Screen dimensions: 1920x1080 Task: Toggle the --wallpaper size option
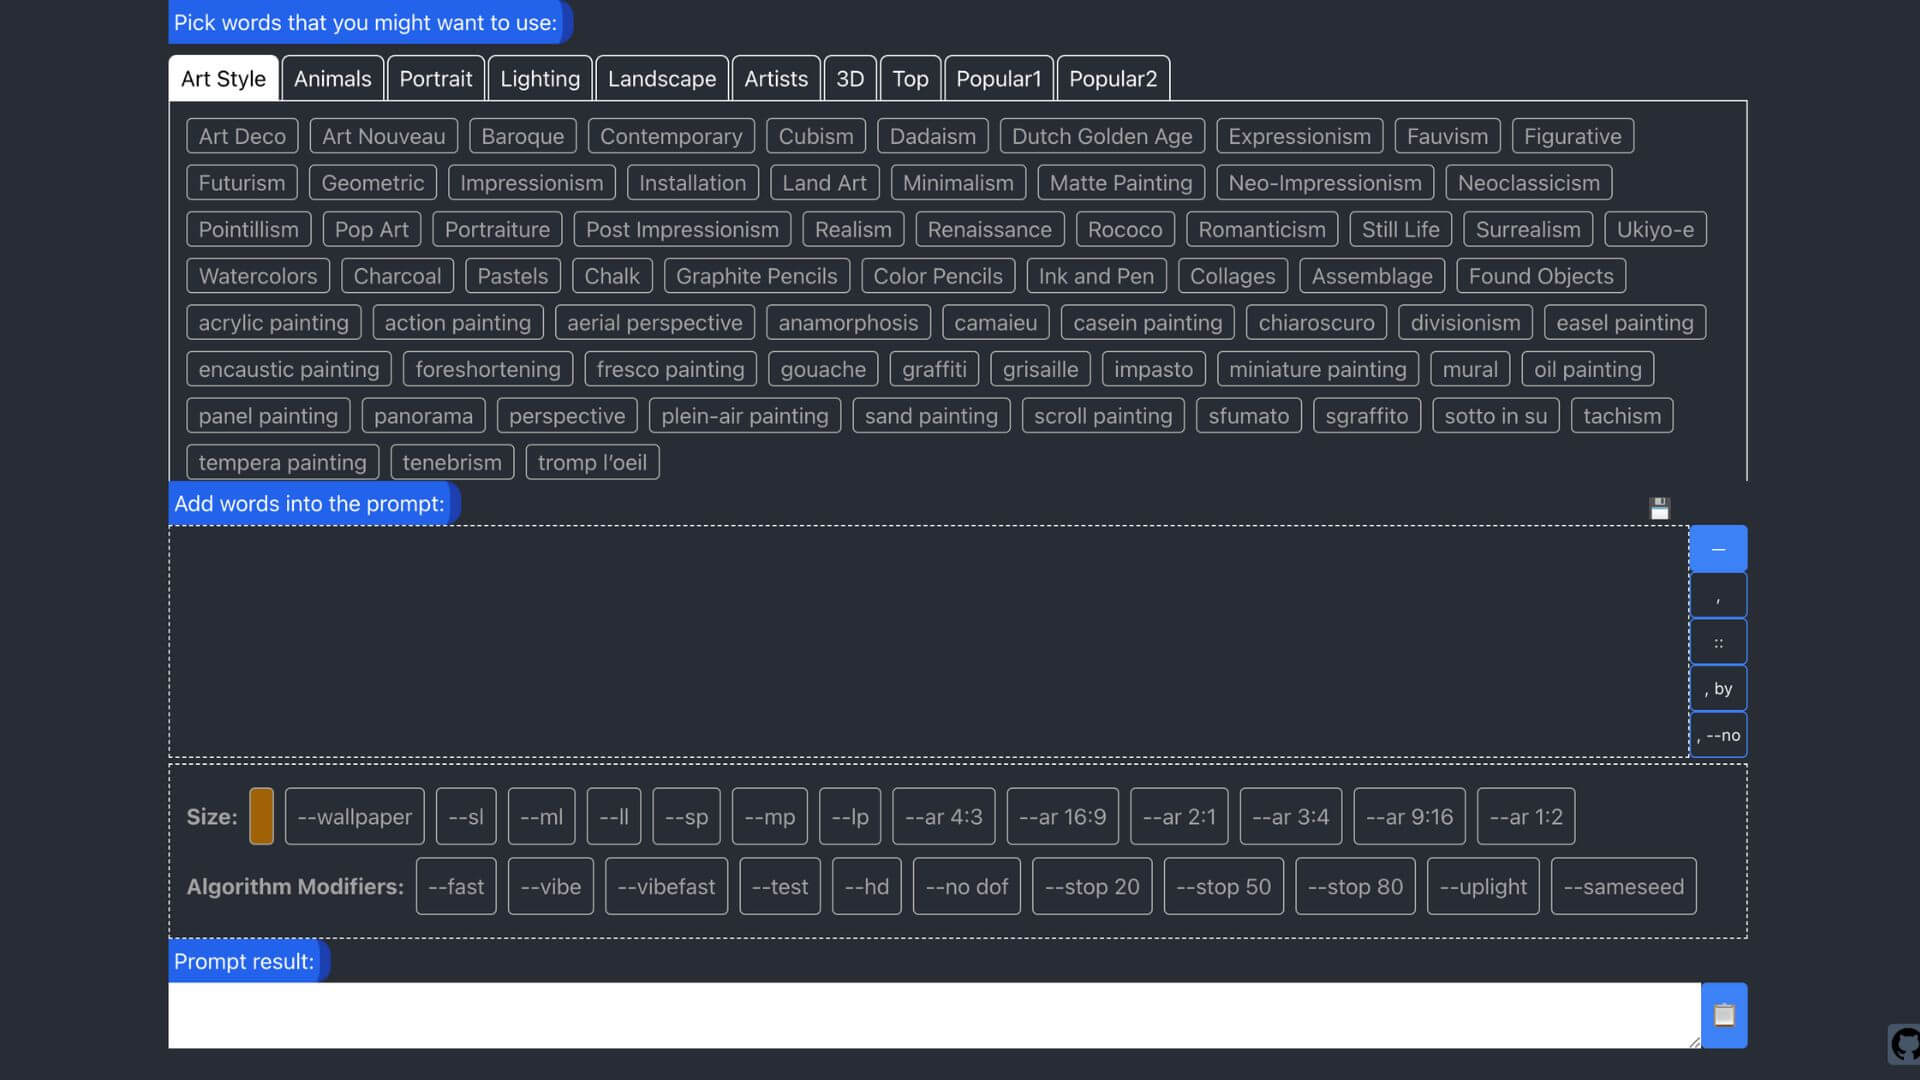pos(354,816)
